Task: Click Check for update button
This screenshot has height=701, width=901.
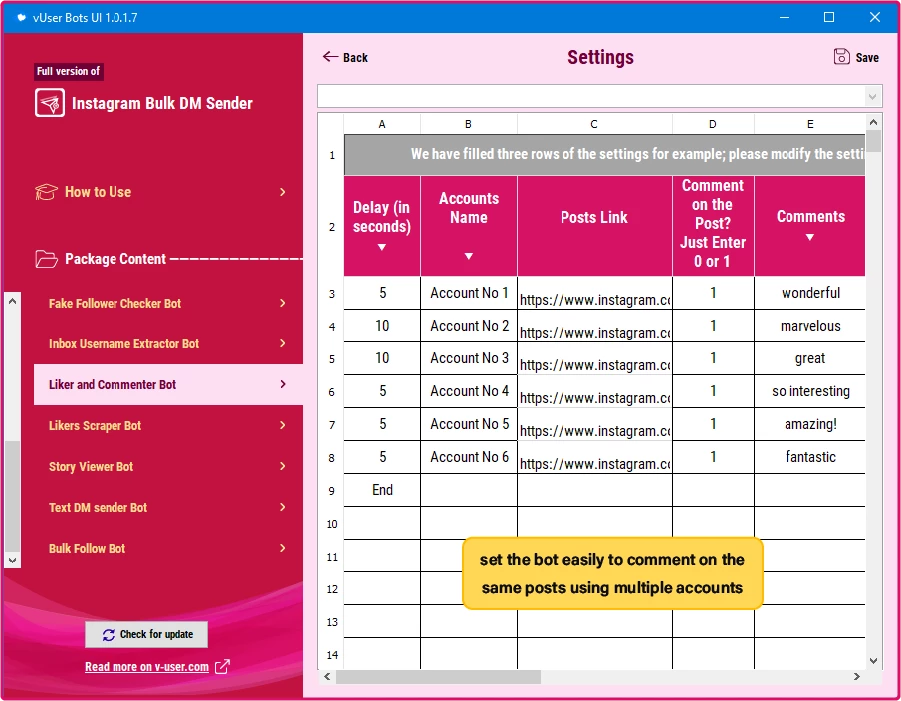Action: click(x=147, y=634)
